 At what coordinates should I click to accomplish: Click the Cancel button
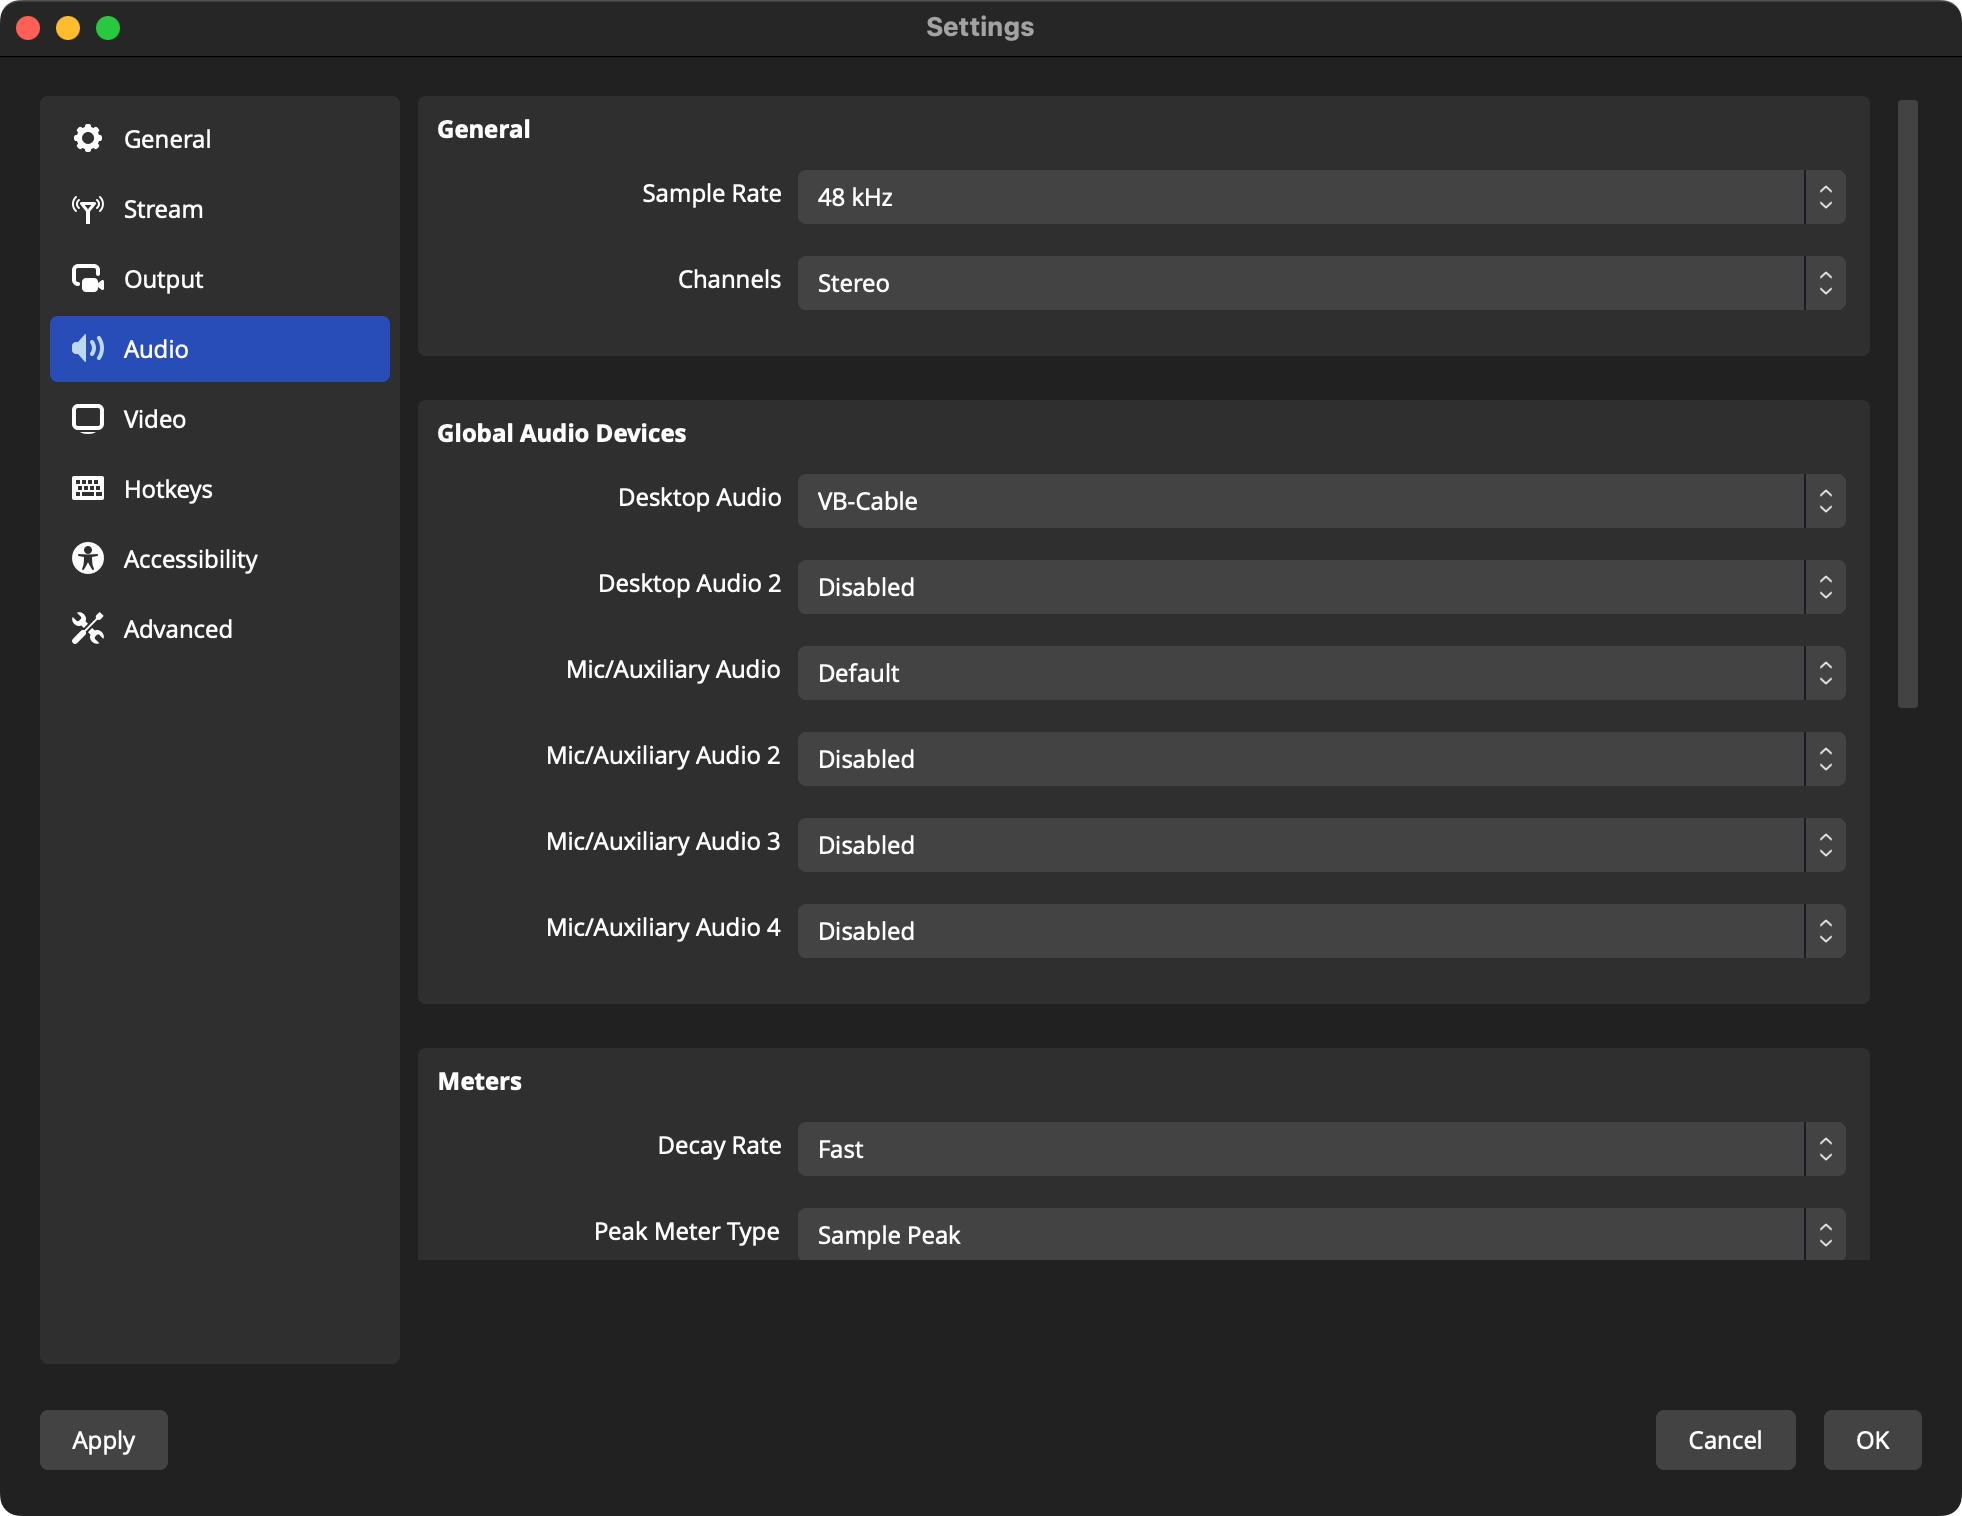(1724, 1440)
